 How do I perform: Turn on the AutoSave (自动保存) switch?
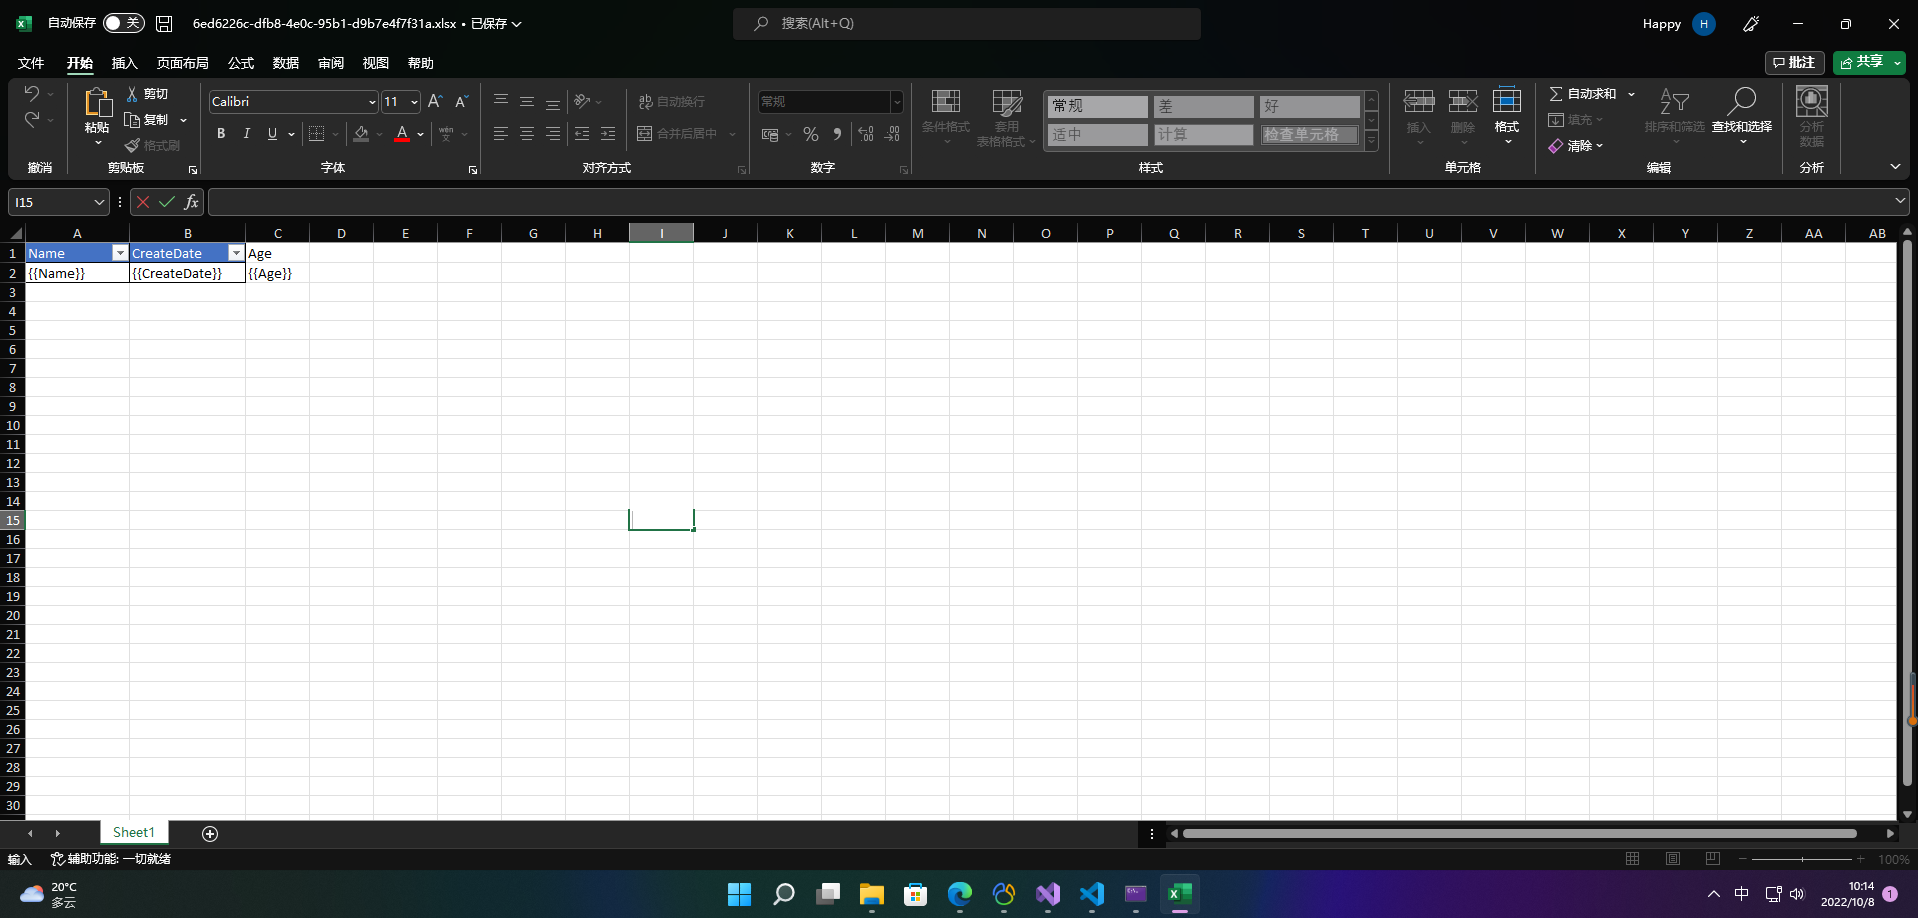pos(122,22)
